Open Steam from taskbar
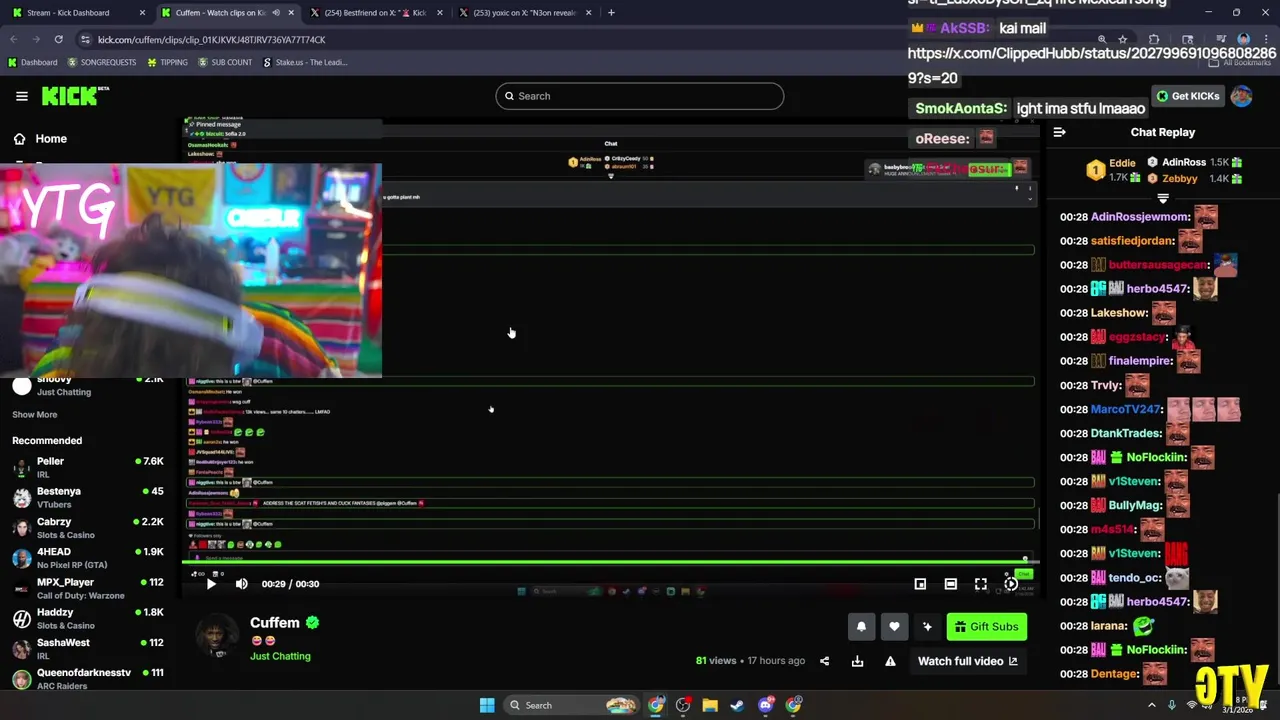The height and width of the screenshot is (720, 1280). click(737, 705)
